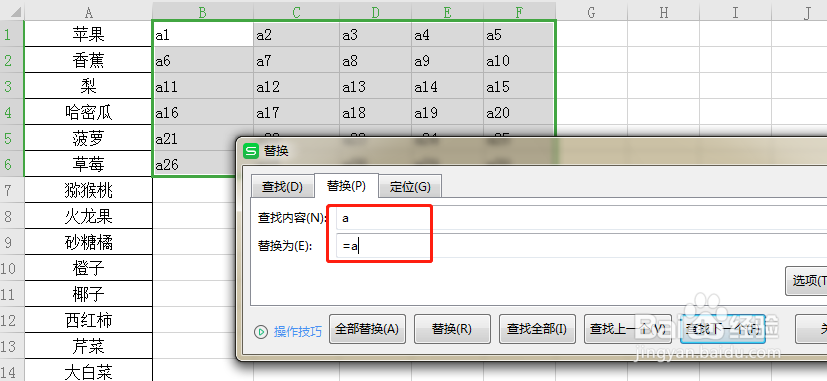Click cell containing a3

tap(376, 34)
